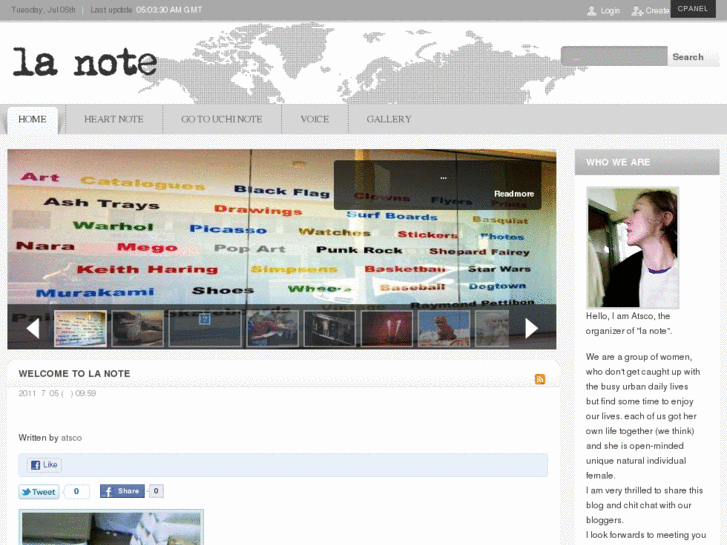
Task: Click the author name atsco
Action: tap(71, 438)
